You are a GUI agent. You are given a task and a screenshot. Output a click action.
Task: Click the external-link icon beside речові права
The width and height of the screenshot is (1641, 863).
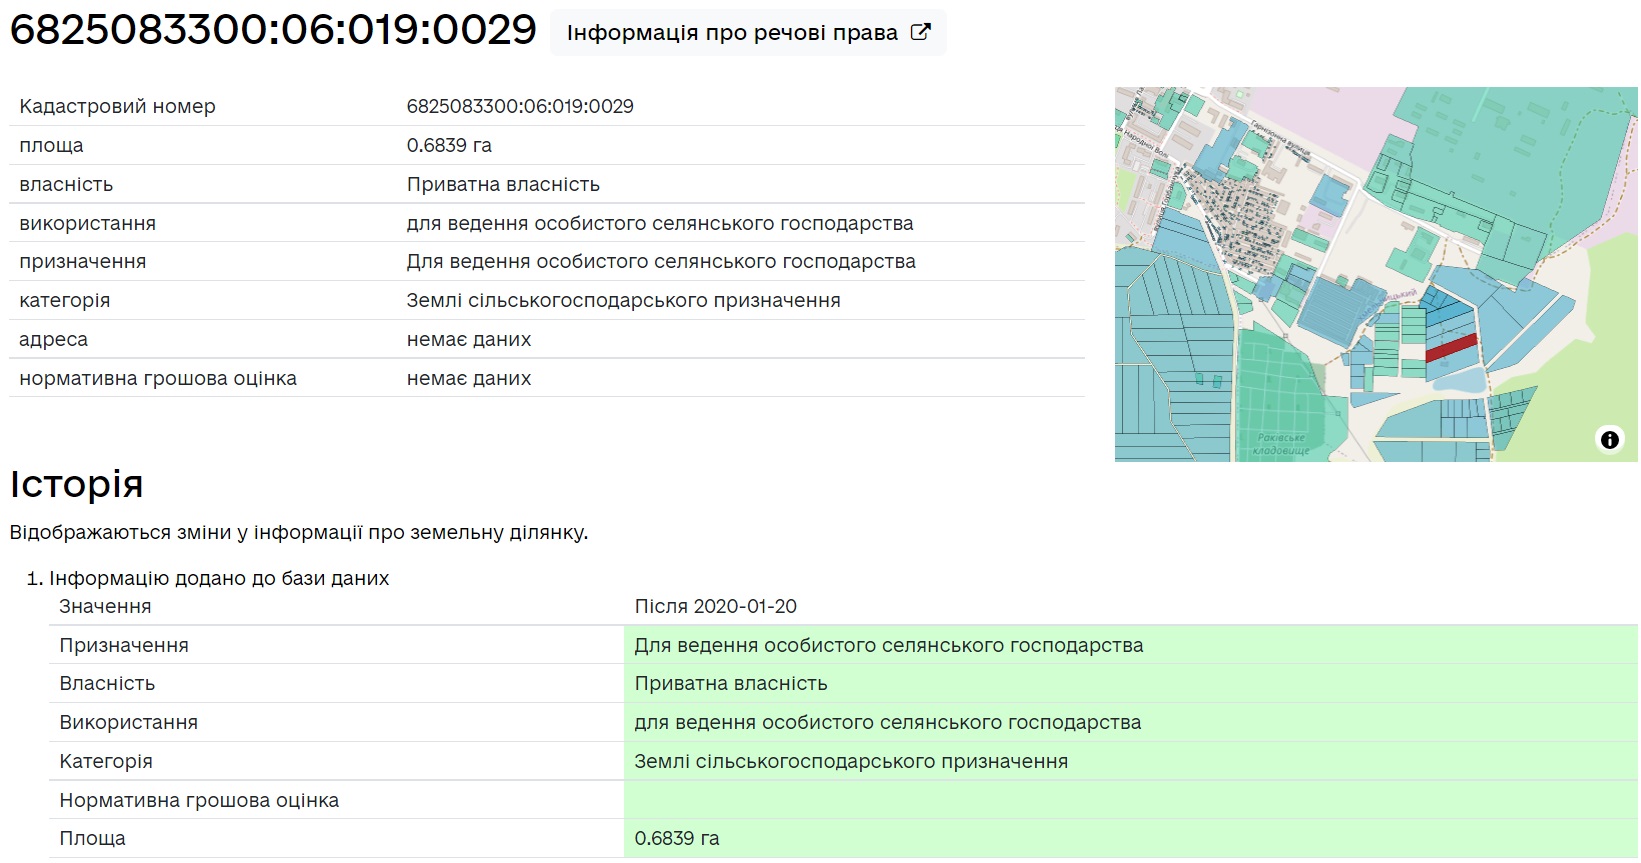(x=920, y=32)
